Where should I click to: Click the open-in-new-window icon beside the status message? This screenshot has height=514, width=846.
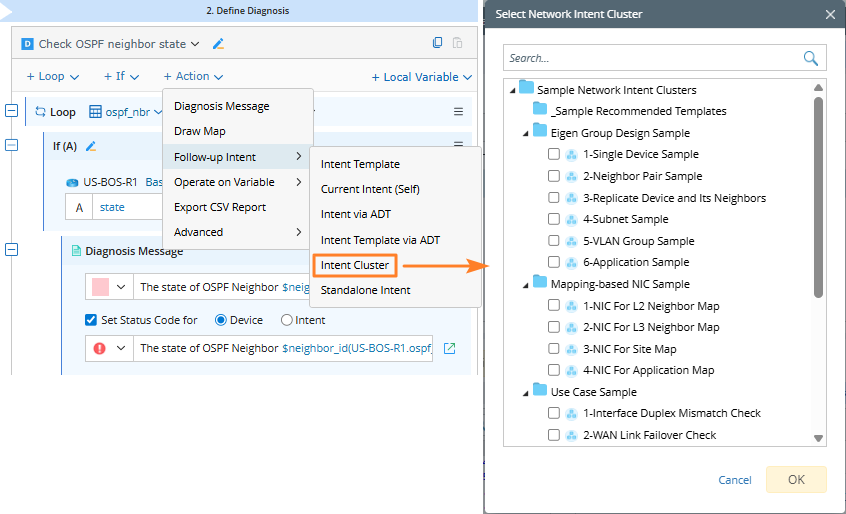(449, 349)
